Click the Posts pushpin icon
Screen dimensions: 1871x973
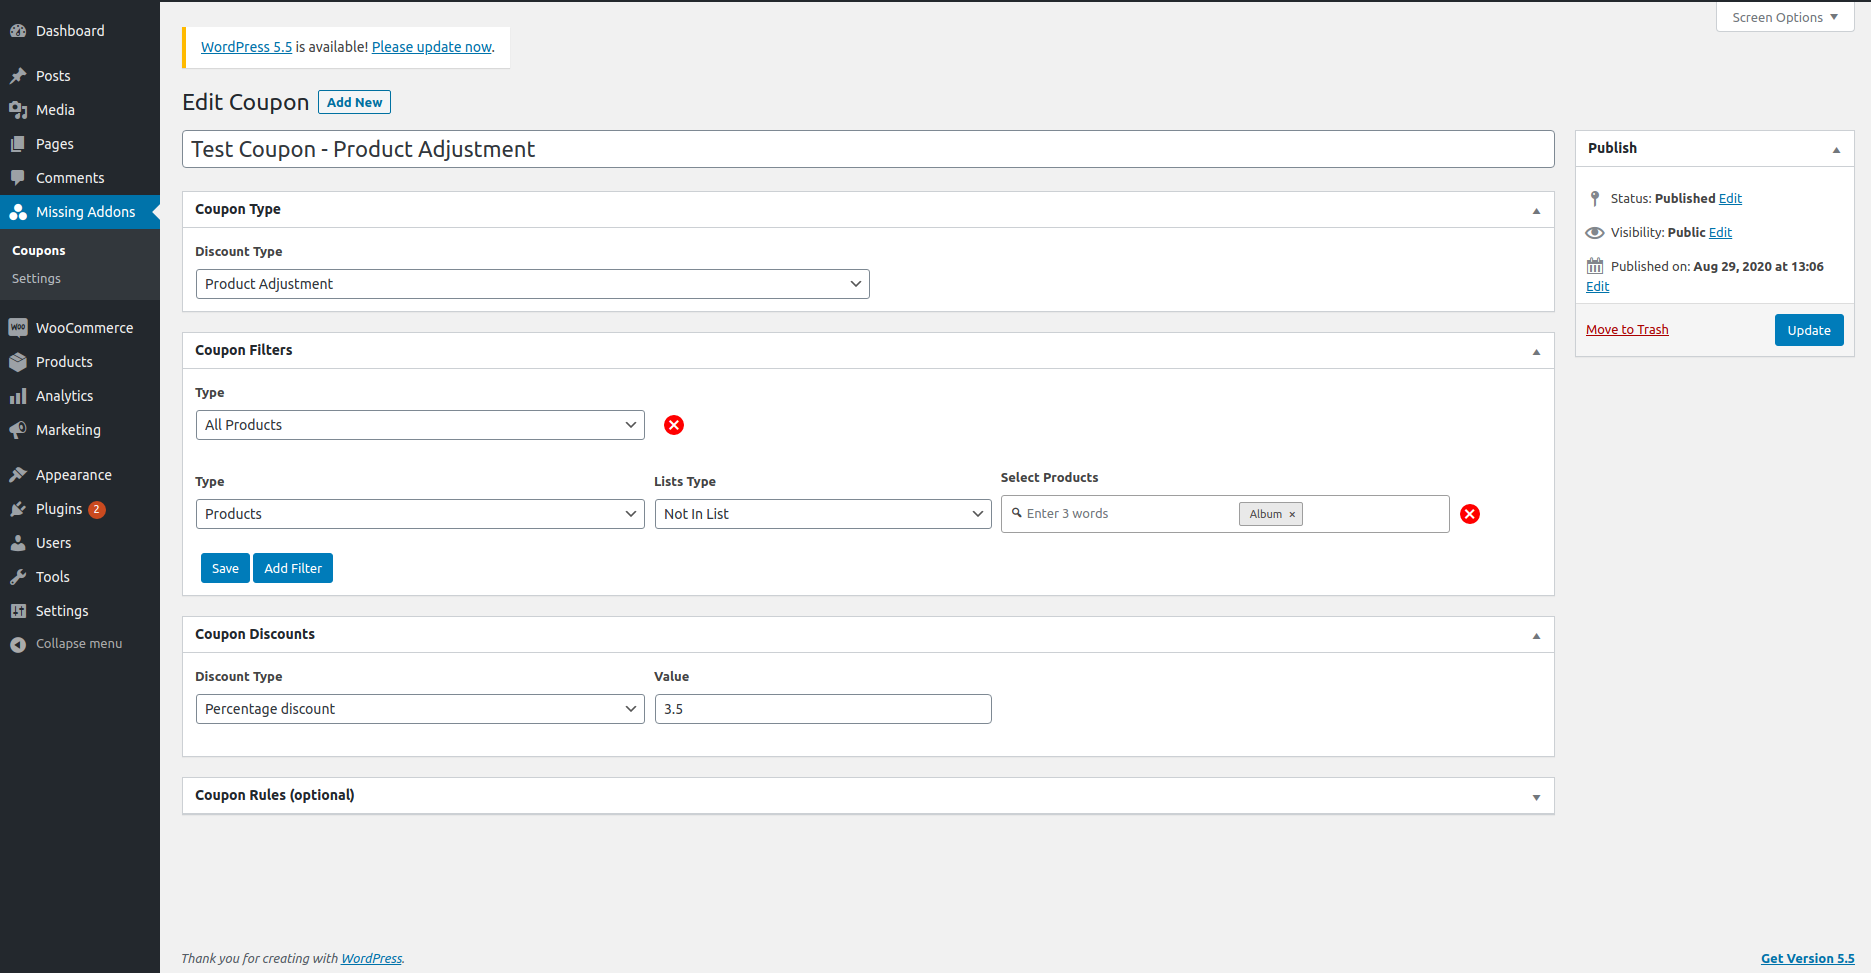point(18,76)
